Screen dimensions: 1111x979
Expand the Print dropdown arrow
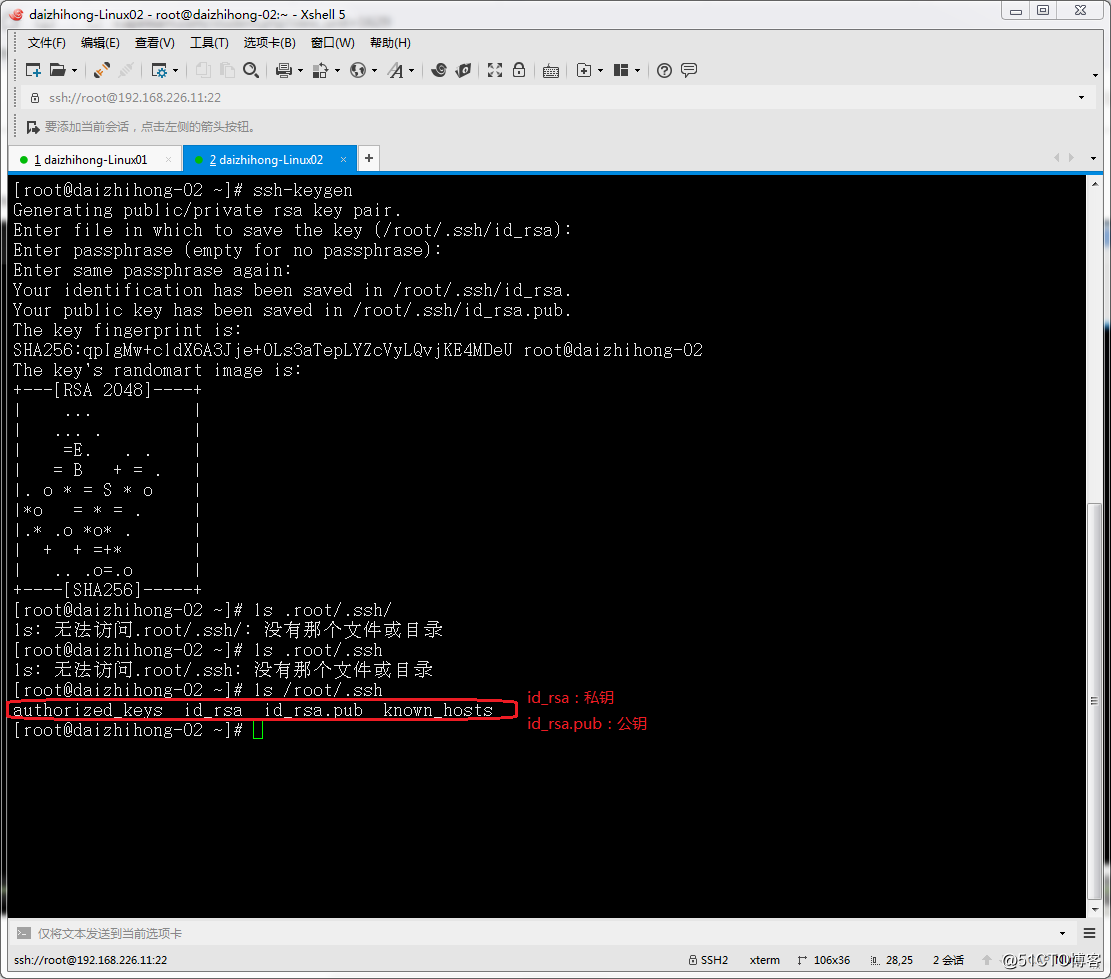[300, 71]
